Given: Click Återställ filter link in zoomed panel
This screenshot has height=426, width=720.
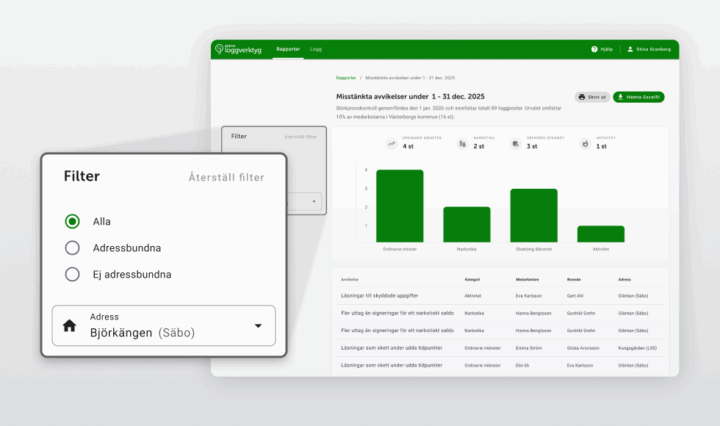Looking at the screenshot, I should point(226,177).
